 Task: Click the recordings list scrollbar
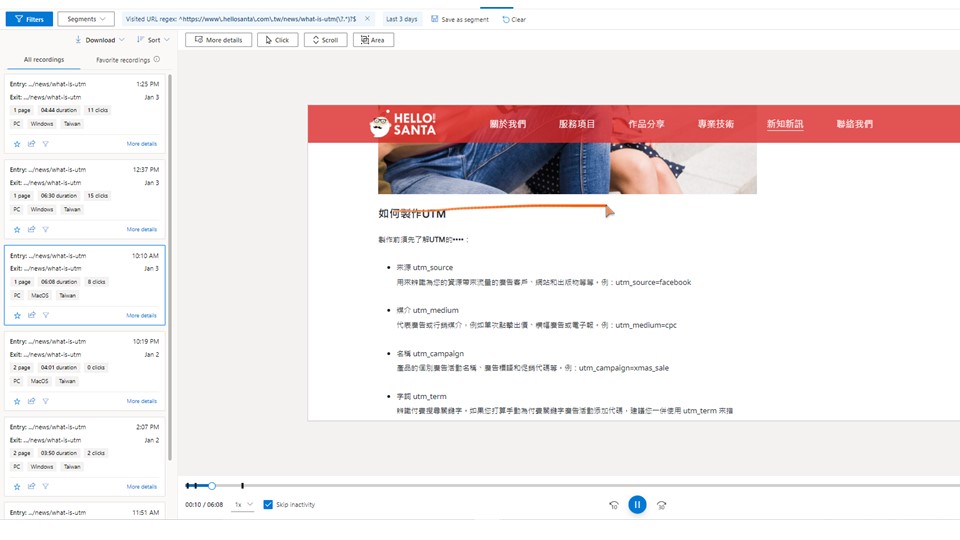pyautogui.click(x=170, y=266)
